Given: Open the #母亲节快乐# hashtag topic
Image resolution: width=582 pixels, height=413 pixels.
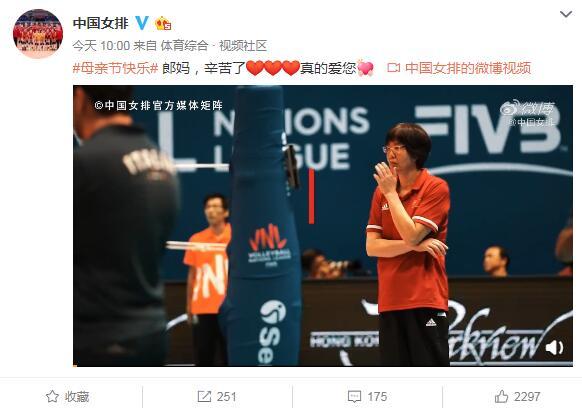Looking at the screenshot, I should 115,68.
